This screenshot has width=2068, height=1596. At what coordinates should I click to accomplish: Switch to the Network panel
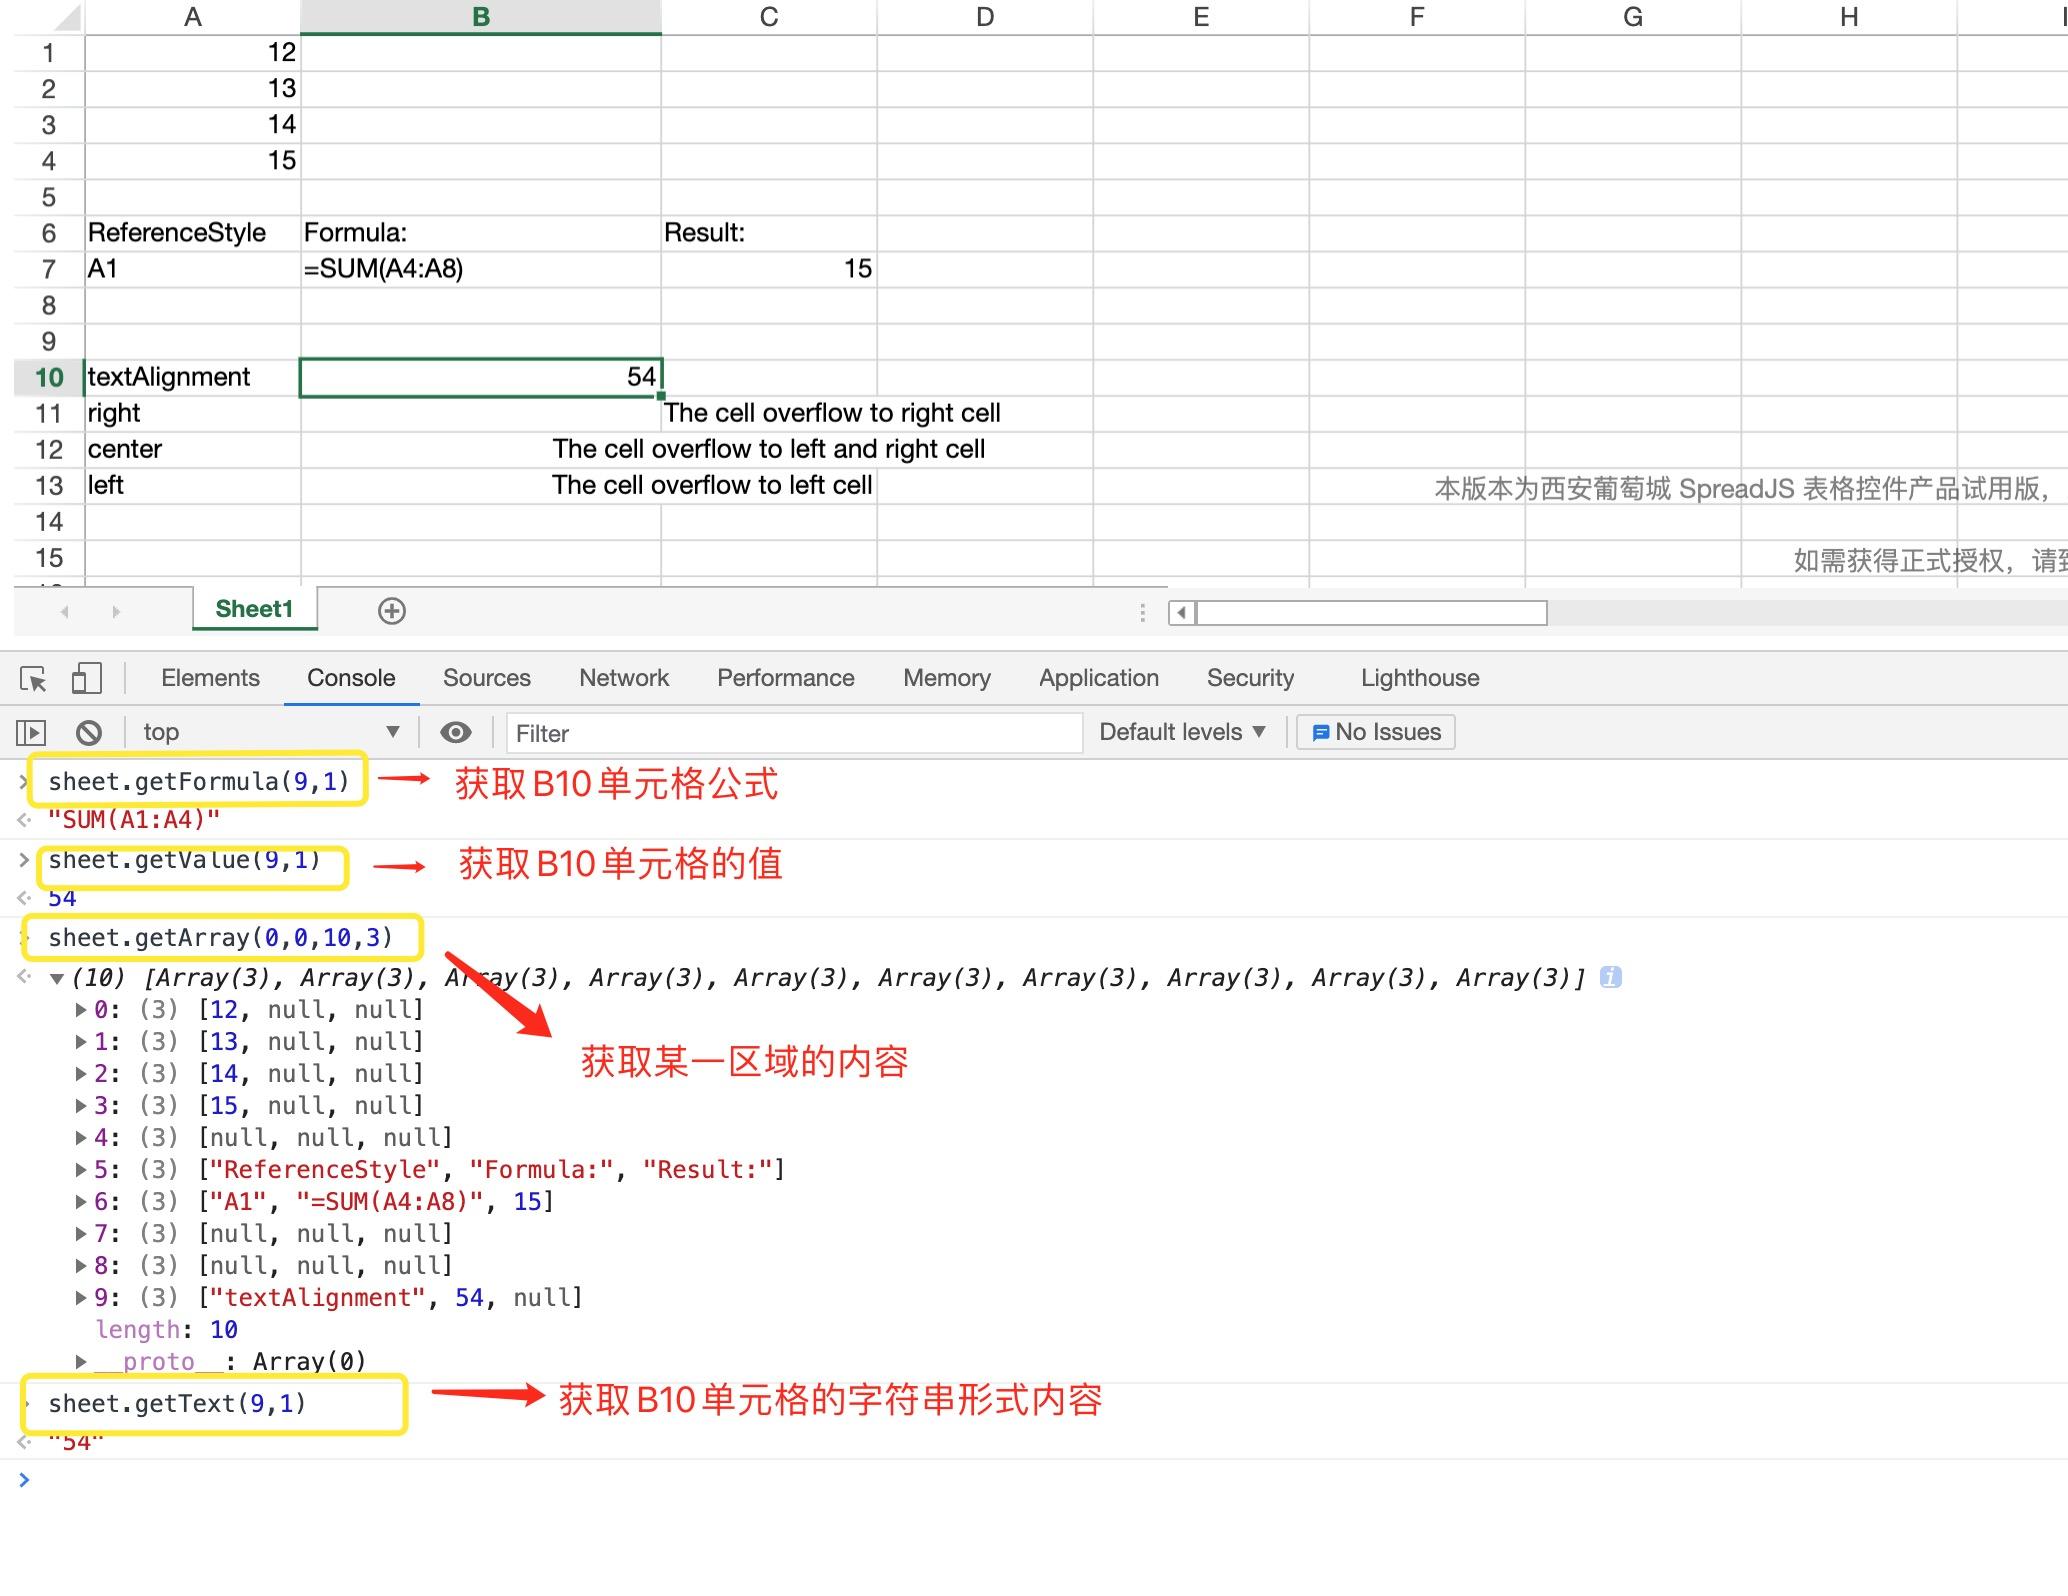623,678
